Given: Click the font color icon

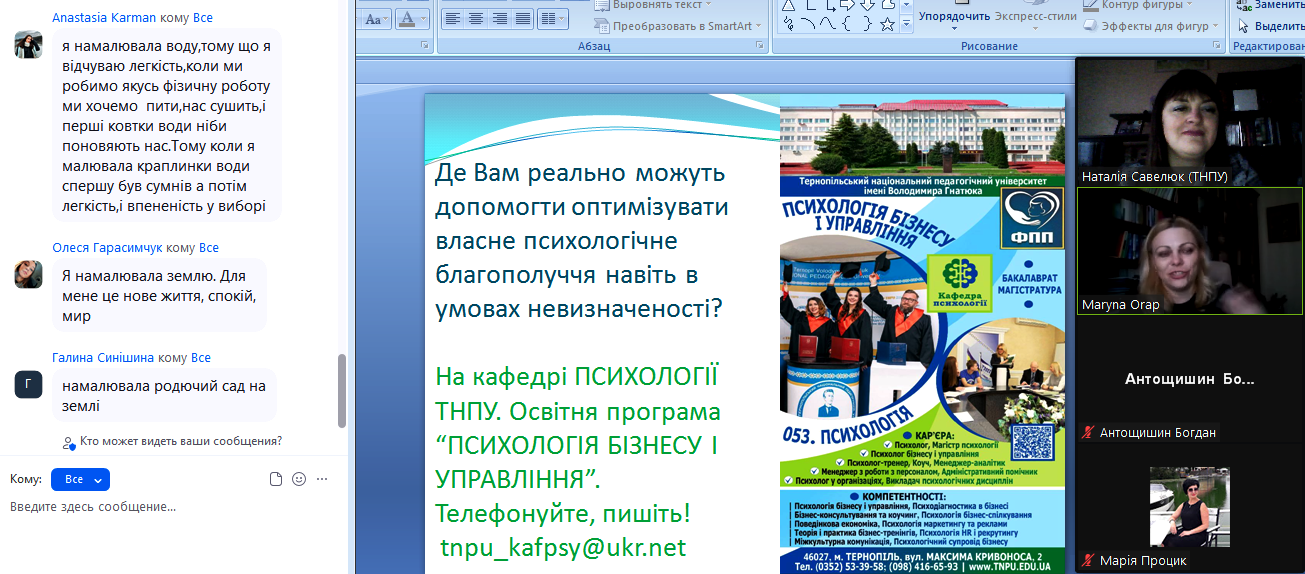Looking at the screenshot, I should pyautogui.click(x=405, y=19).
